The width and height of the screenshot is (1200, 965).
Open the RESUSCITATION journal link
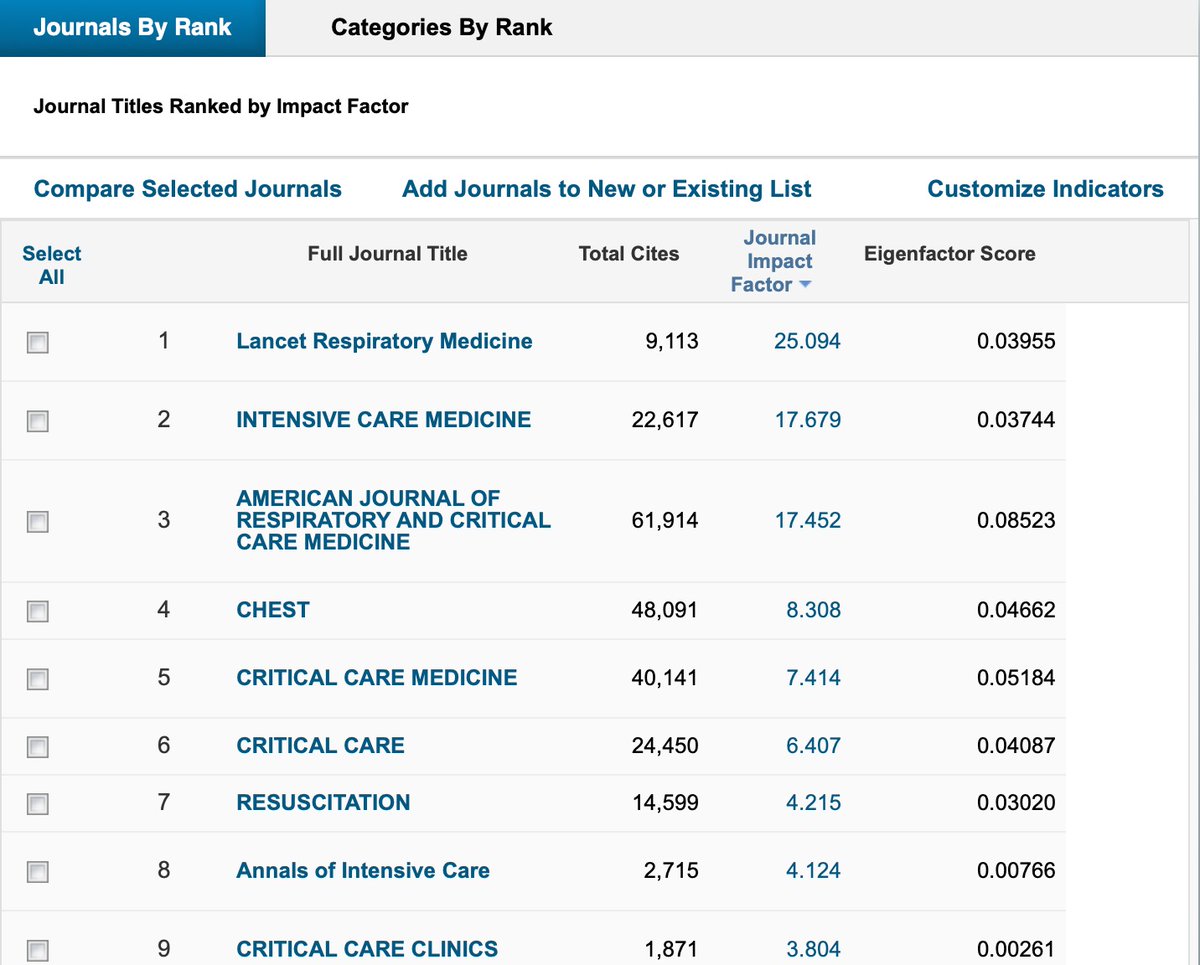(323, 802)
